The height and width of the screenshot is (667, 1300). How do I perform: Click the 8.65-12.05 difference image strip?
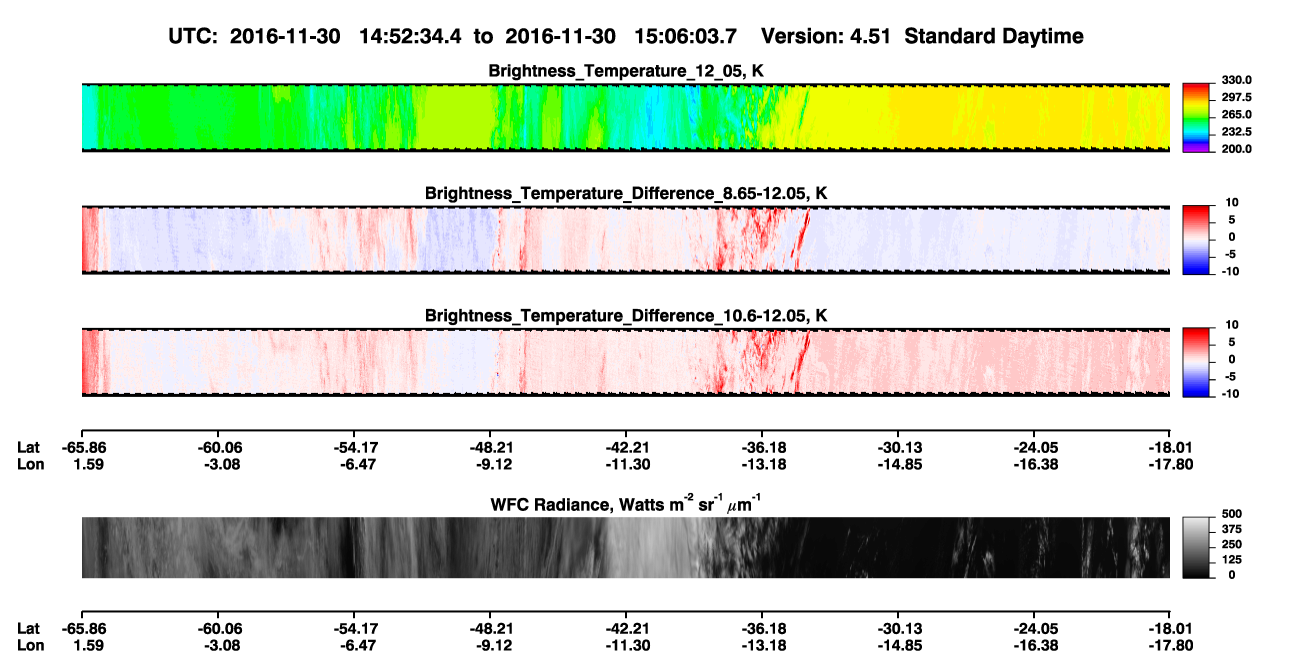[x=626, y=240]
